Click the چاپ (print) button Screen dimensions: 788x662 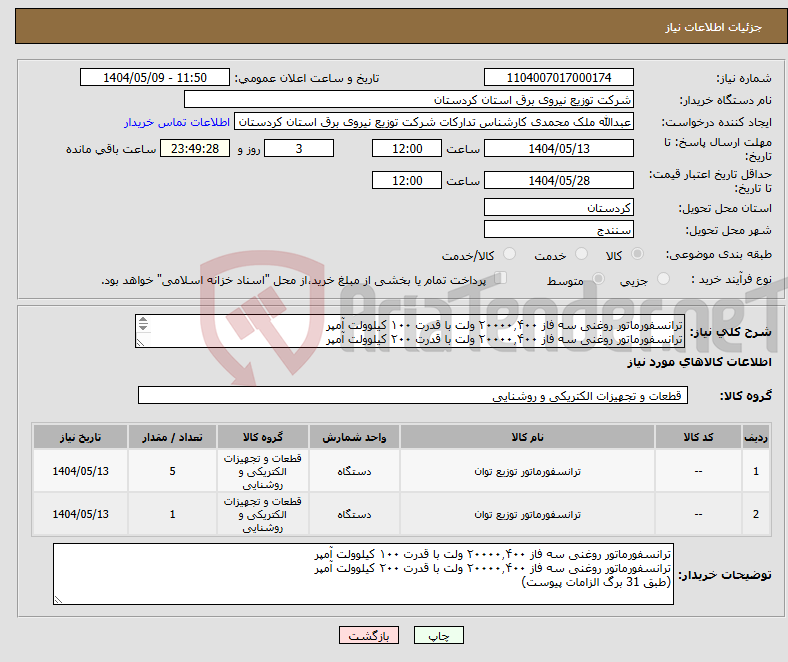tap(438, 635)
